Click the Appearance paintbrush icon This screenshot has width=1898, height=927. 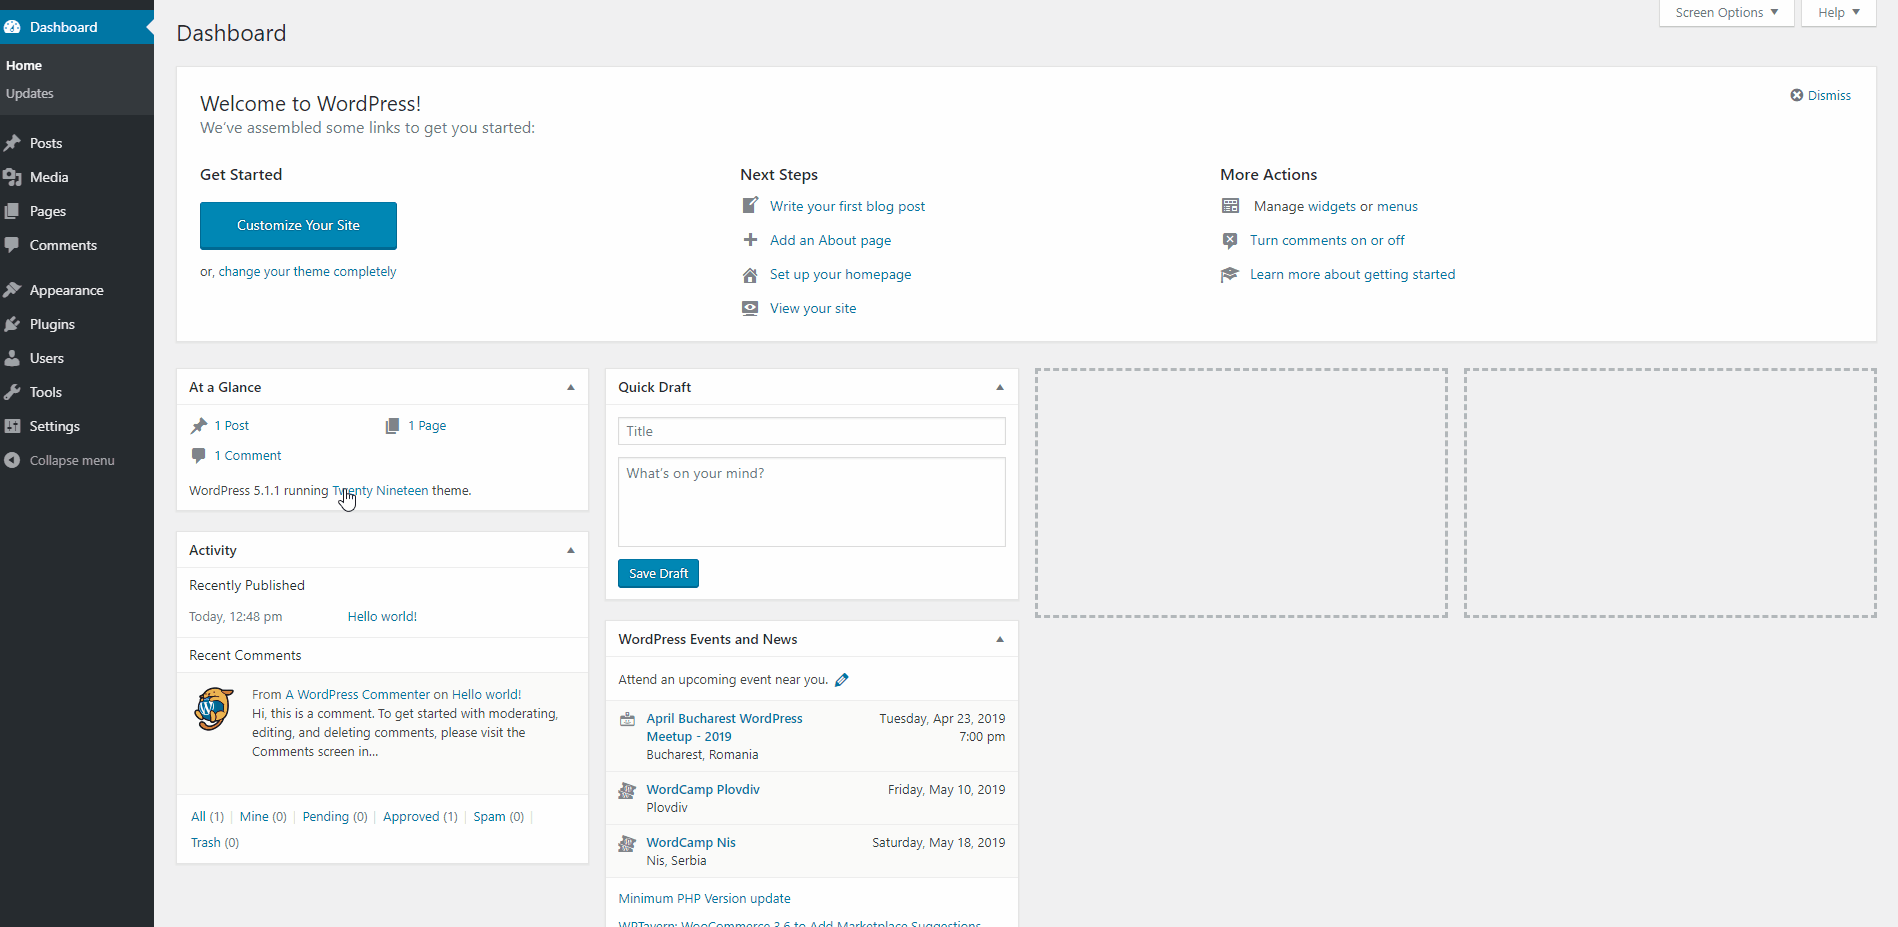pyautogui.click(x=12, y=290)
